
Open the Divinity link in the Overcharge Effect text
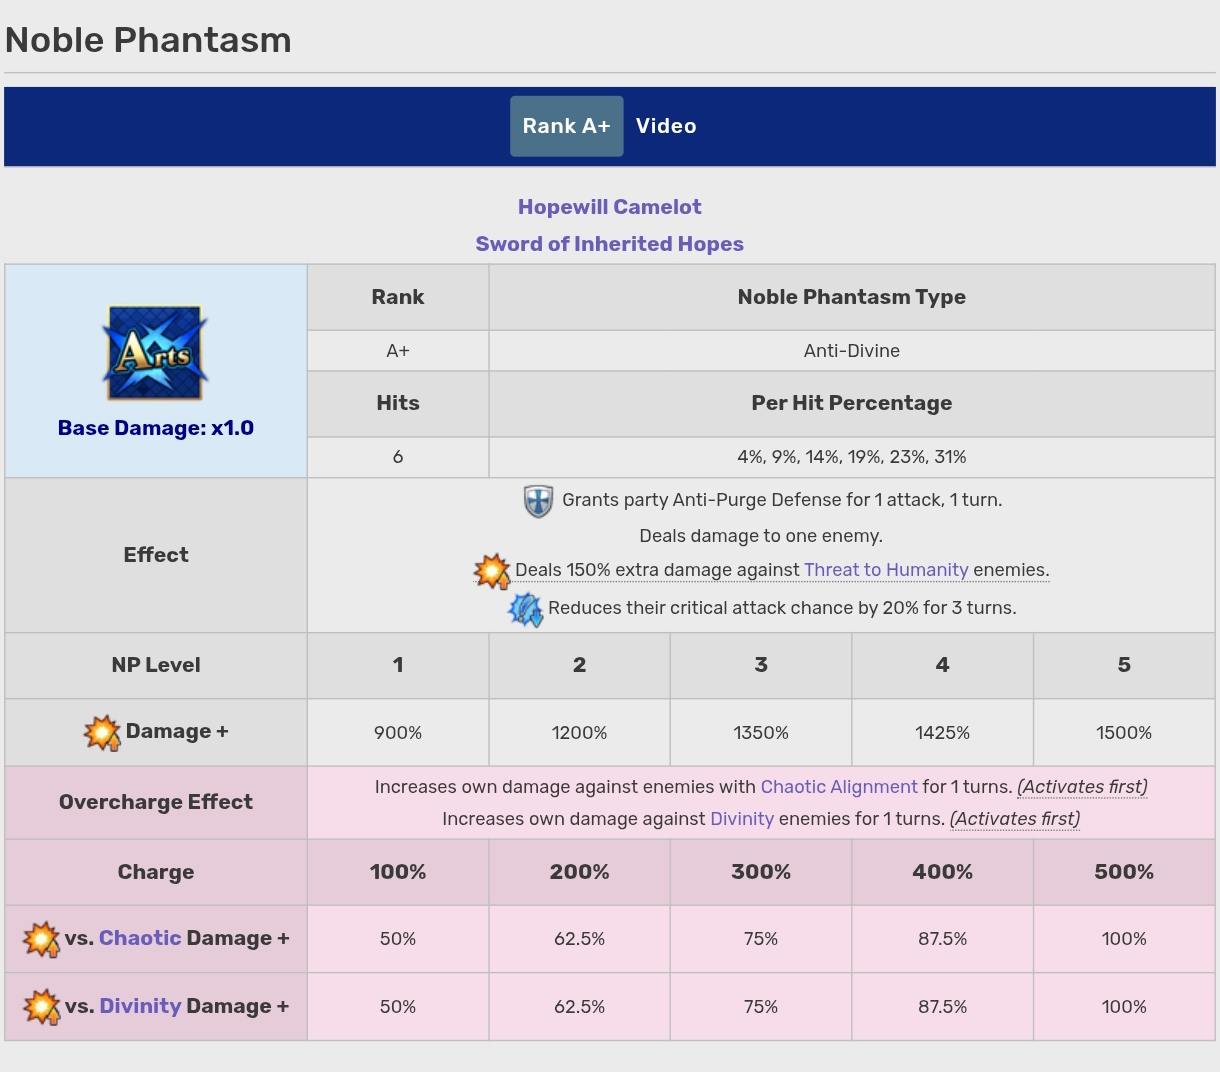(x=742, y=819)
